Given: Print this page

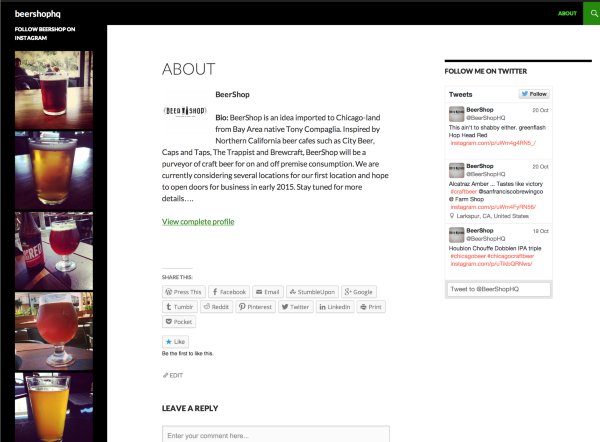Looking at the screenshot, I should click(372, 307).
